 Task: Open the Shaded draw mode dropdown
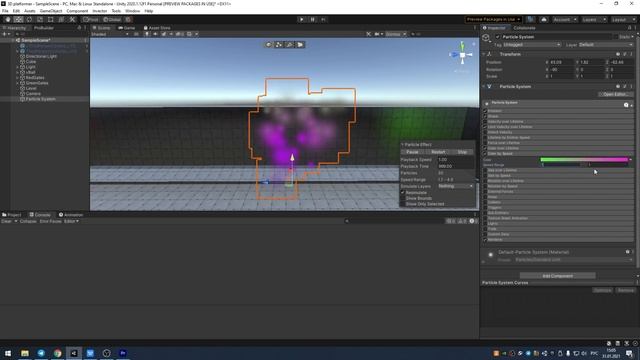[x=110, y=34]
